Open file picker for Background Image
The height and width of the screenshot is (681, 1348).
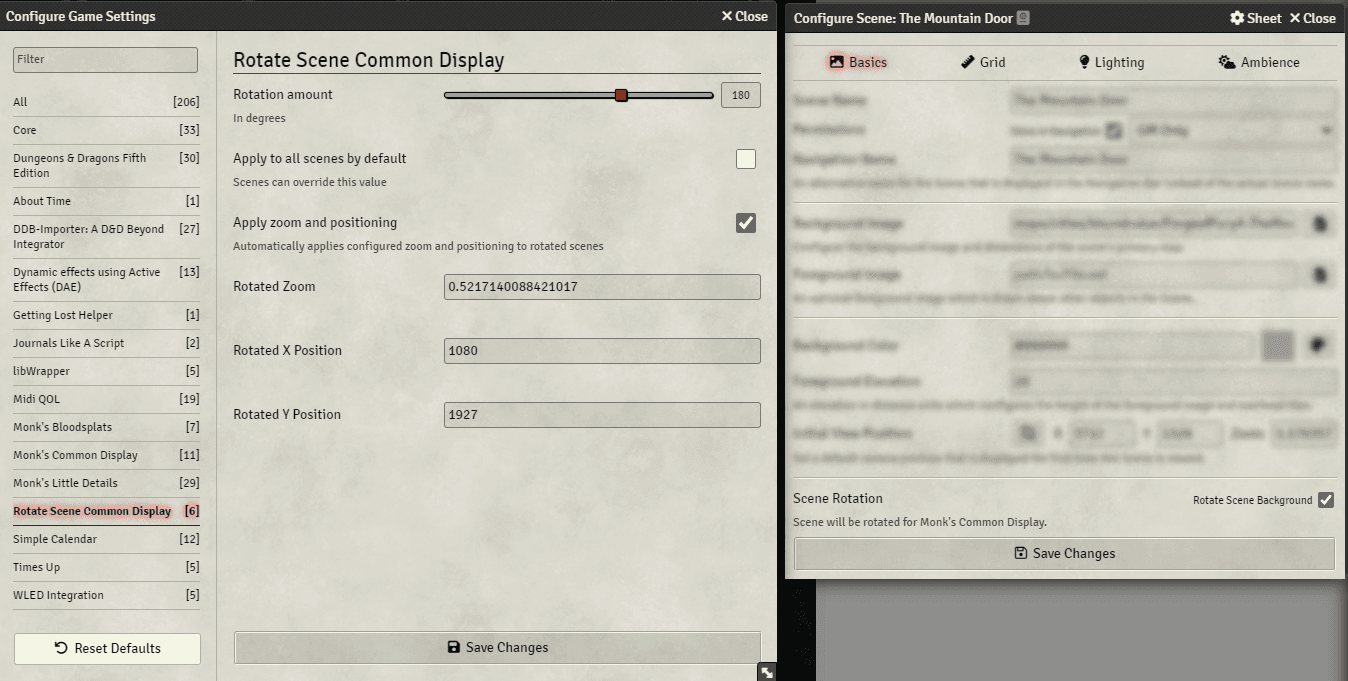[1319, 224]
